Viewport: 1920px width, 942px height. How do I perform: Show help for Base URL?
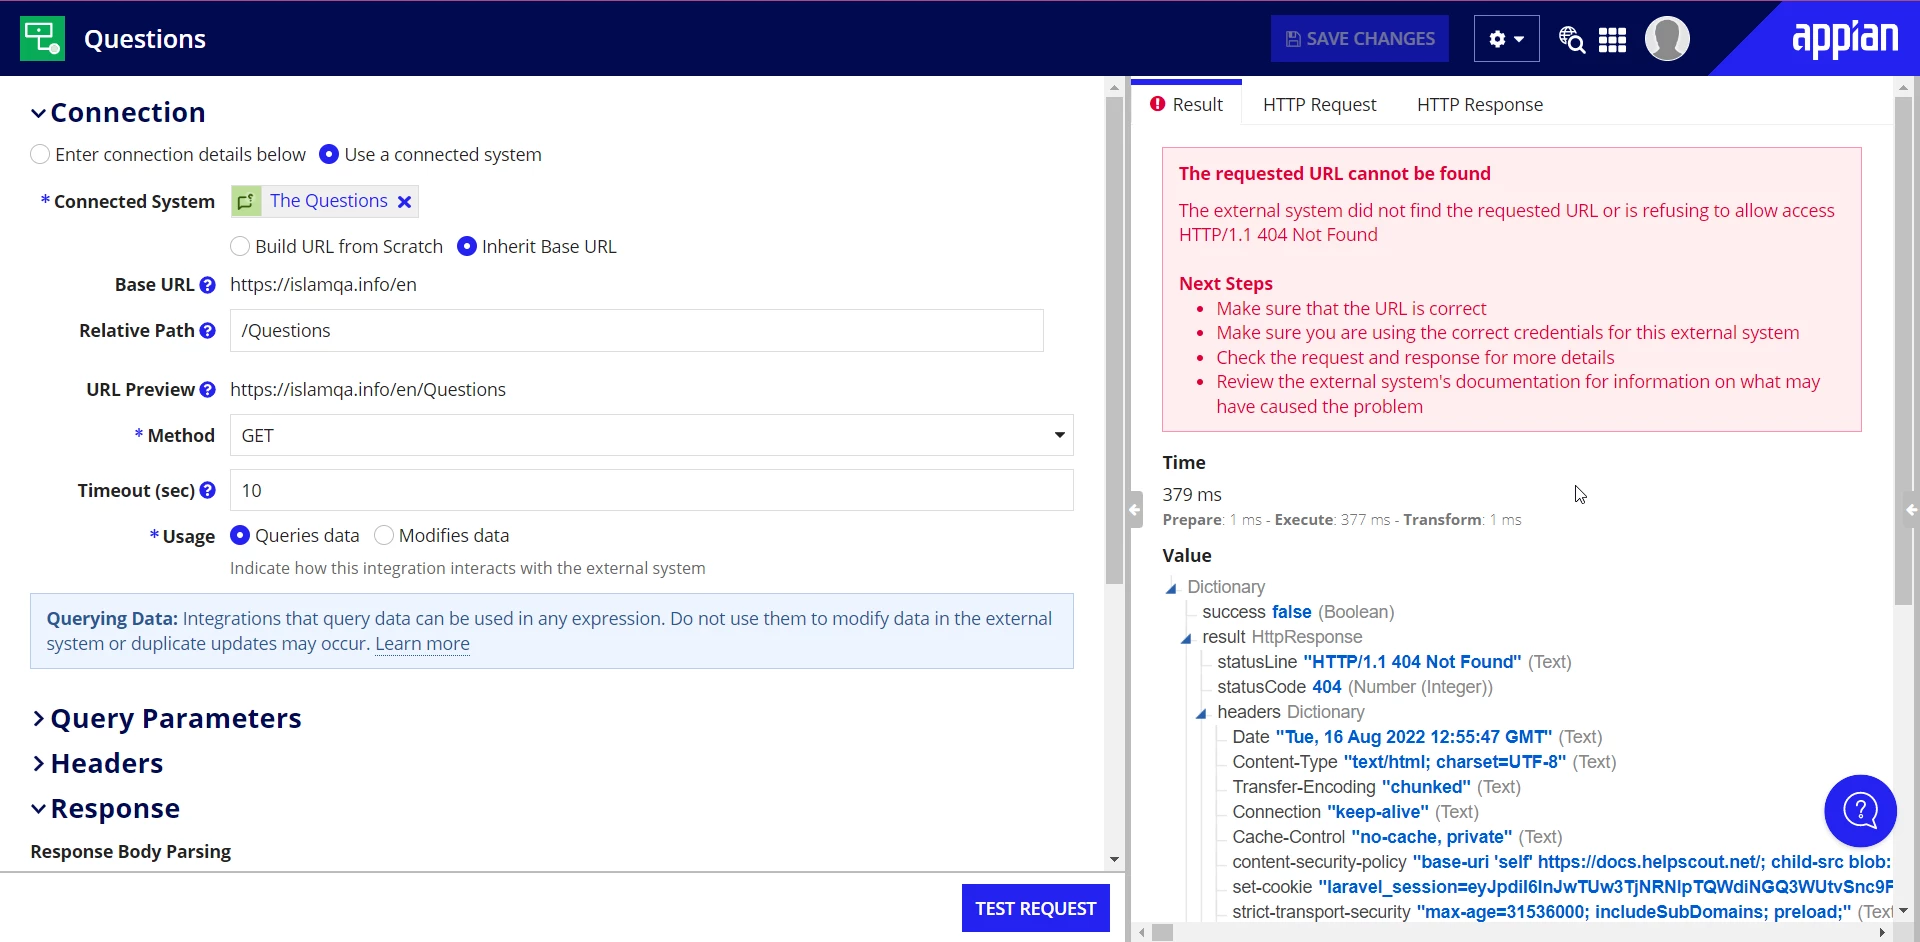point(207,285)
